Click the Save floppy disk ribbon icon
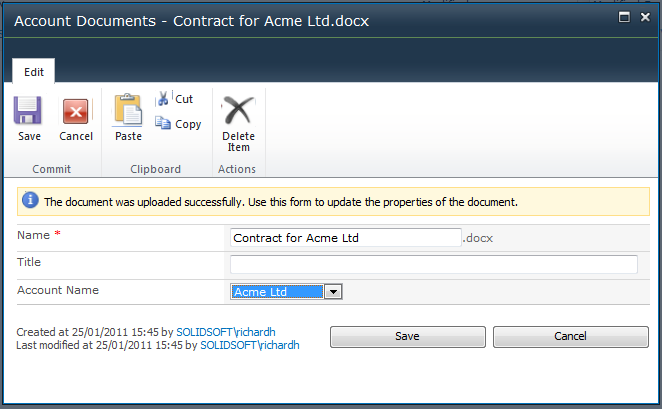 tap(29, 112)
